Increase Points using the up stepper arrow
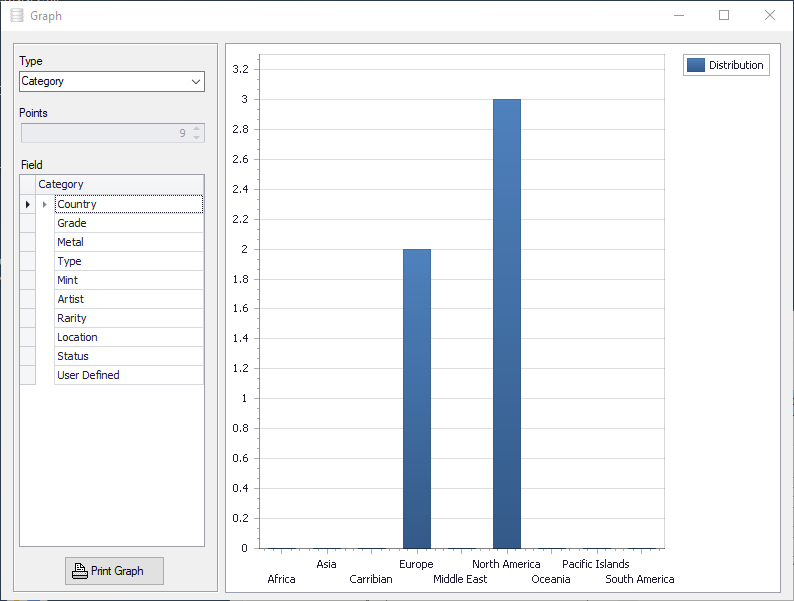 coord(196,129)
